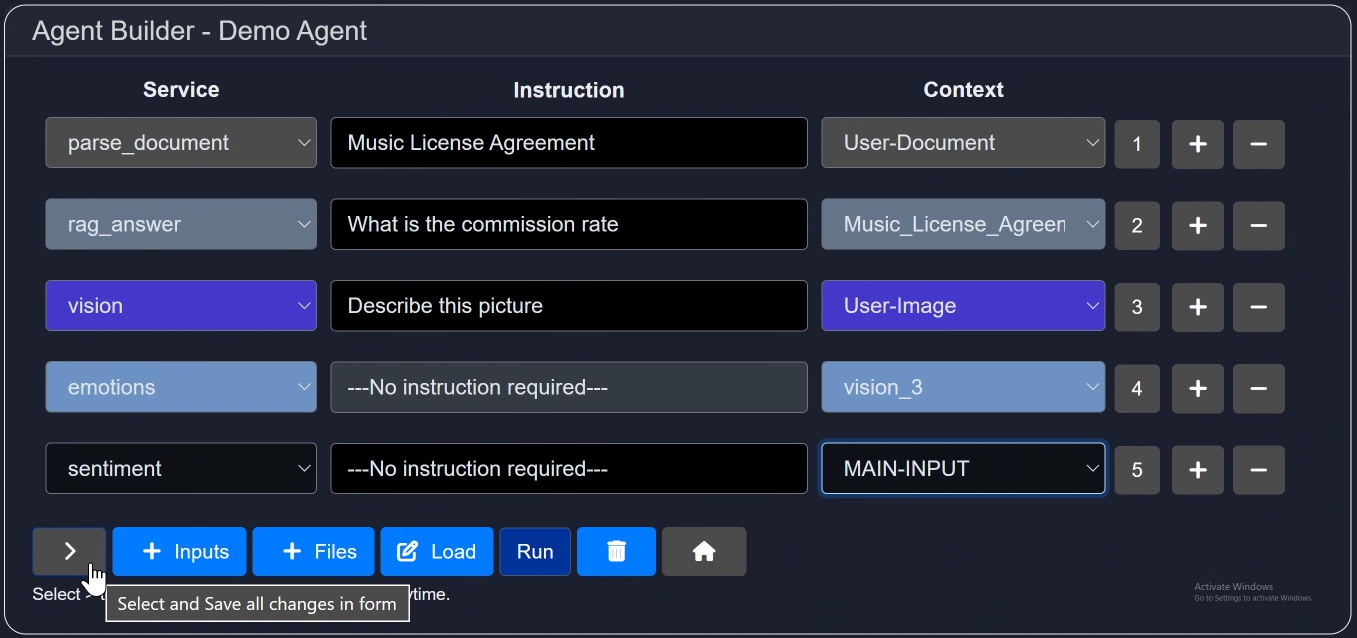Add a step after row 1

tap(1197, 144)
